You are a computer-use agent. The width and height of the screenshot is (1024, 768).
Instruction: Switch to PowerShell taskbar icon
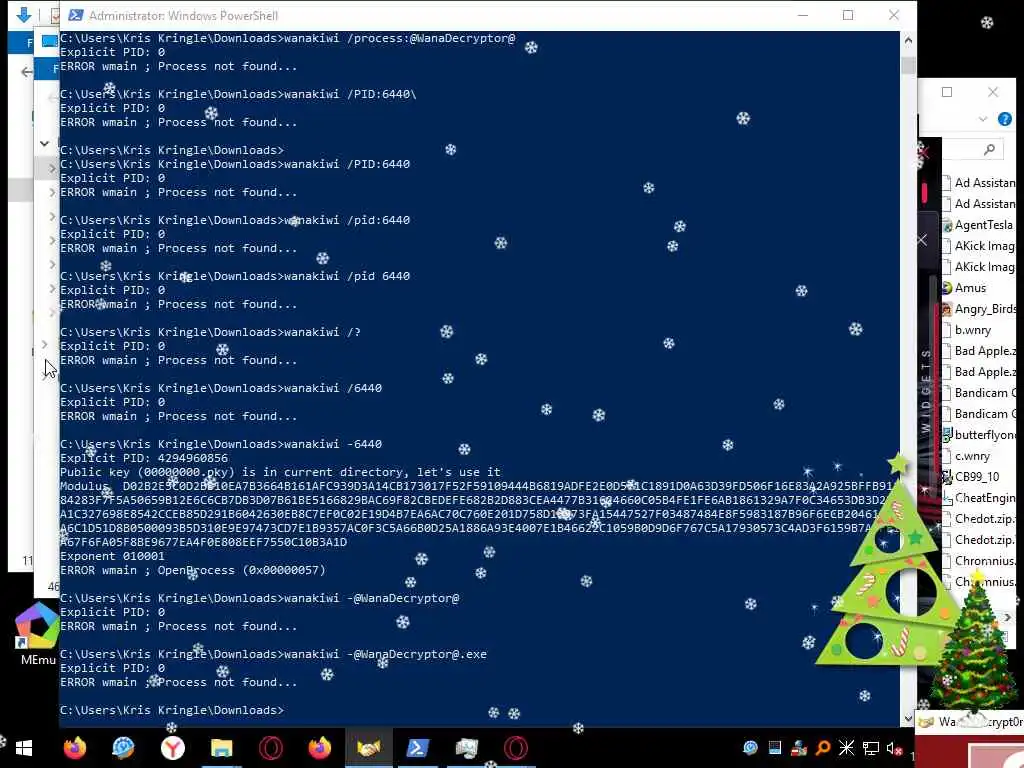tap(418, 748)
